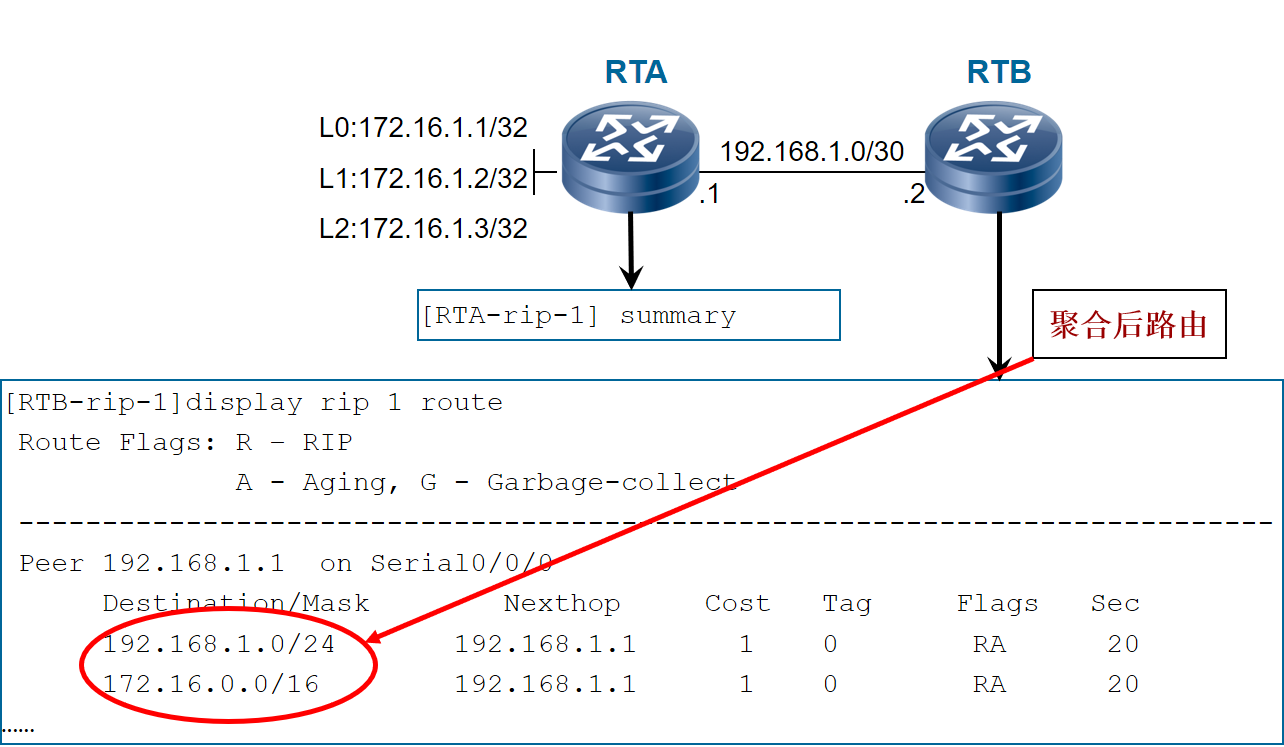Select the RTA label text
Screen dimensions: 1284x747
tap(636, 73)
